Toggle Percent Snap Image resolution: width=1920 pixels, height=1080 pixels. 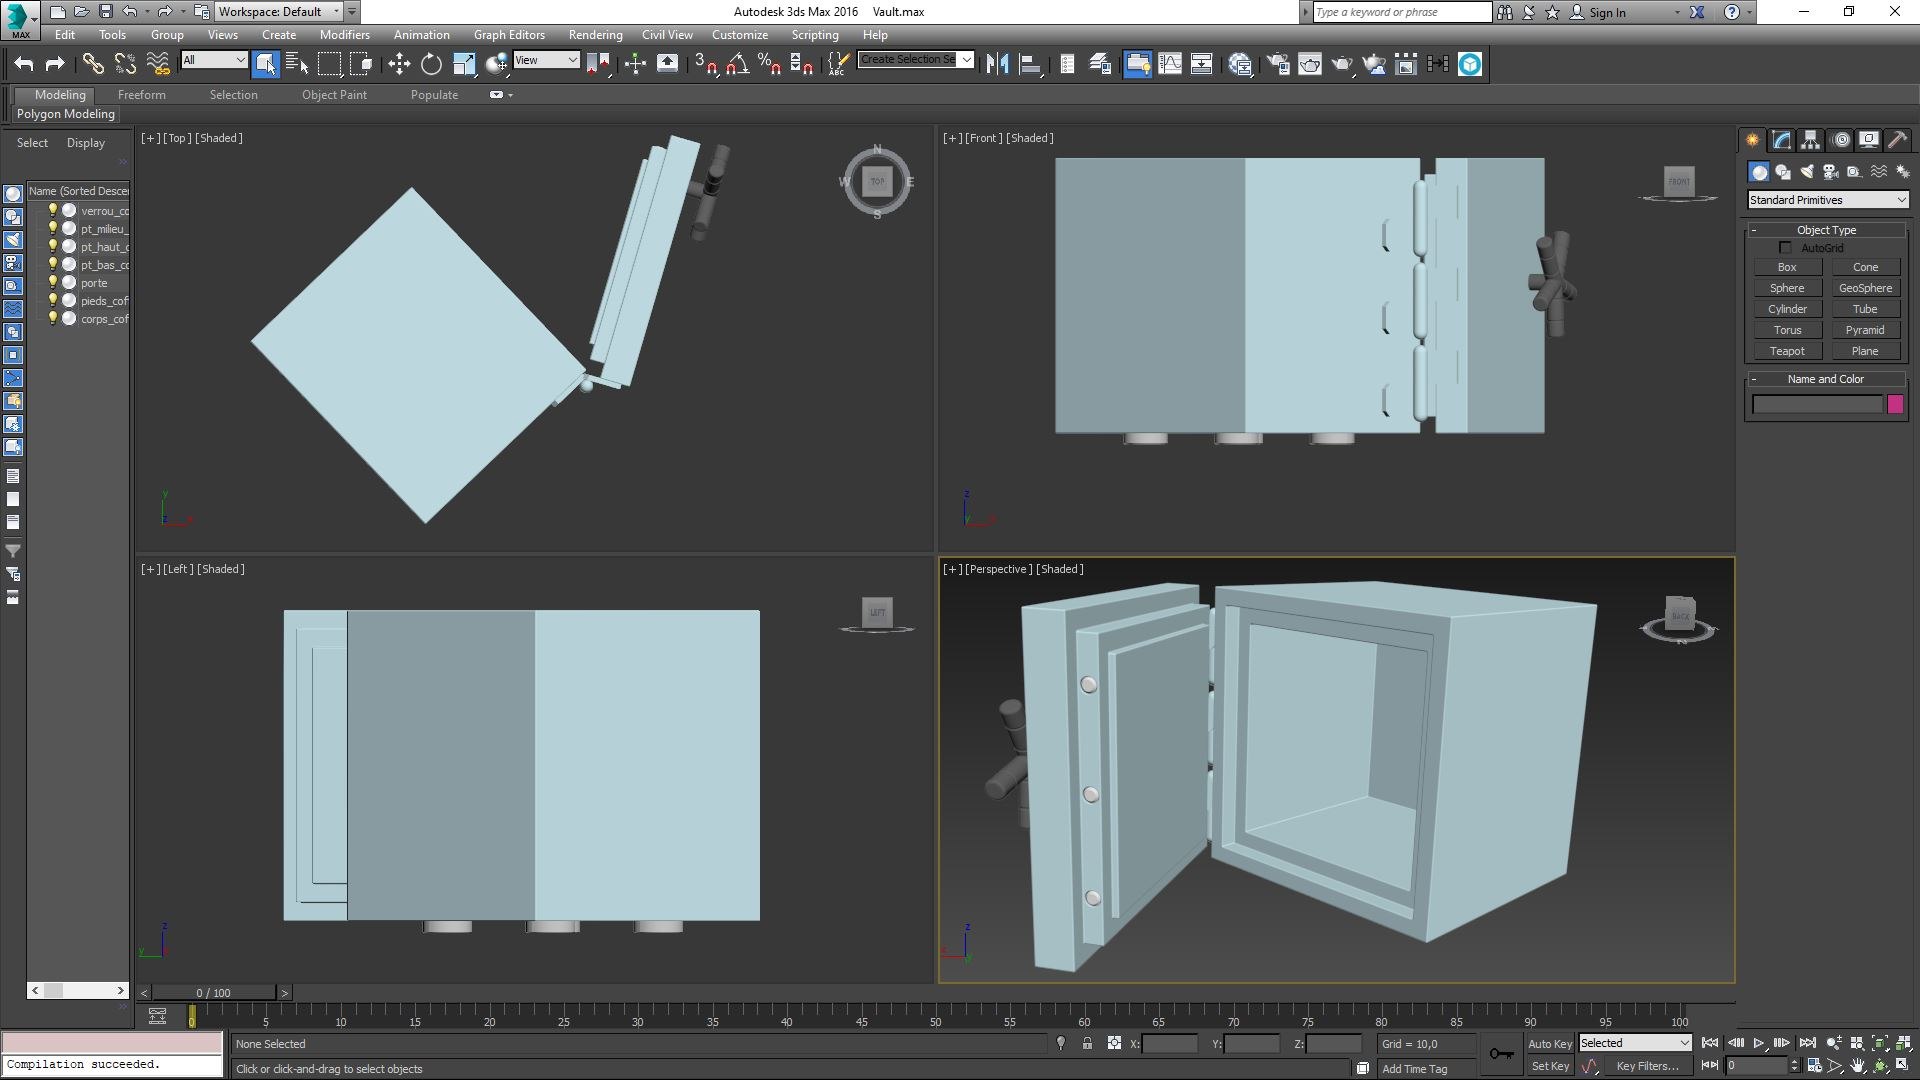click(770, 64)
